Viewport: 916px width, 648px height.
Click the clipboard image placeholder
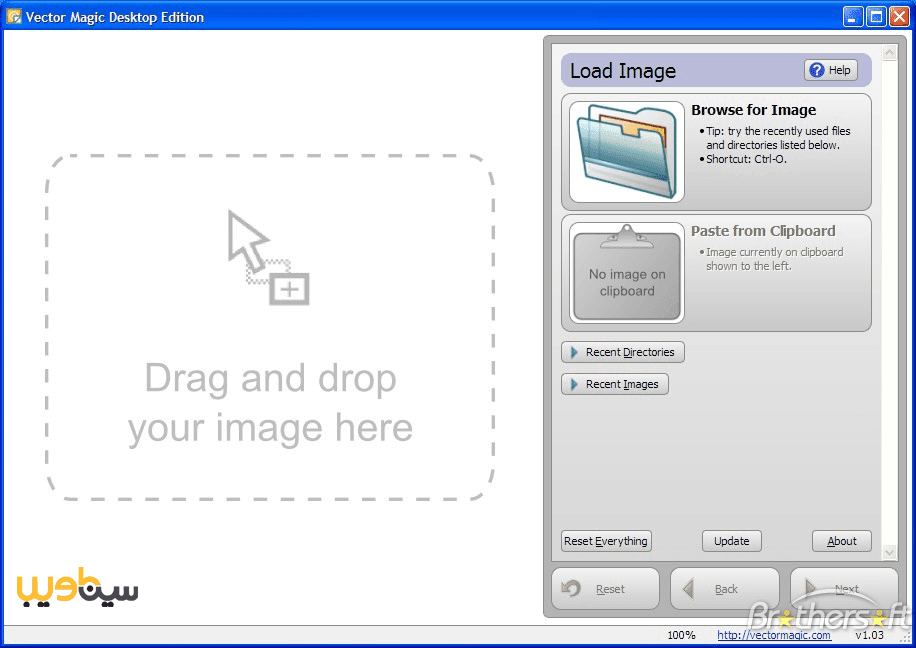click(627, 273)
